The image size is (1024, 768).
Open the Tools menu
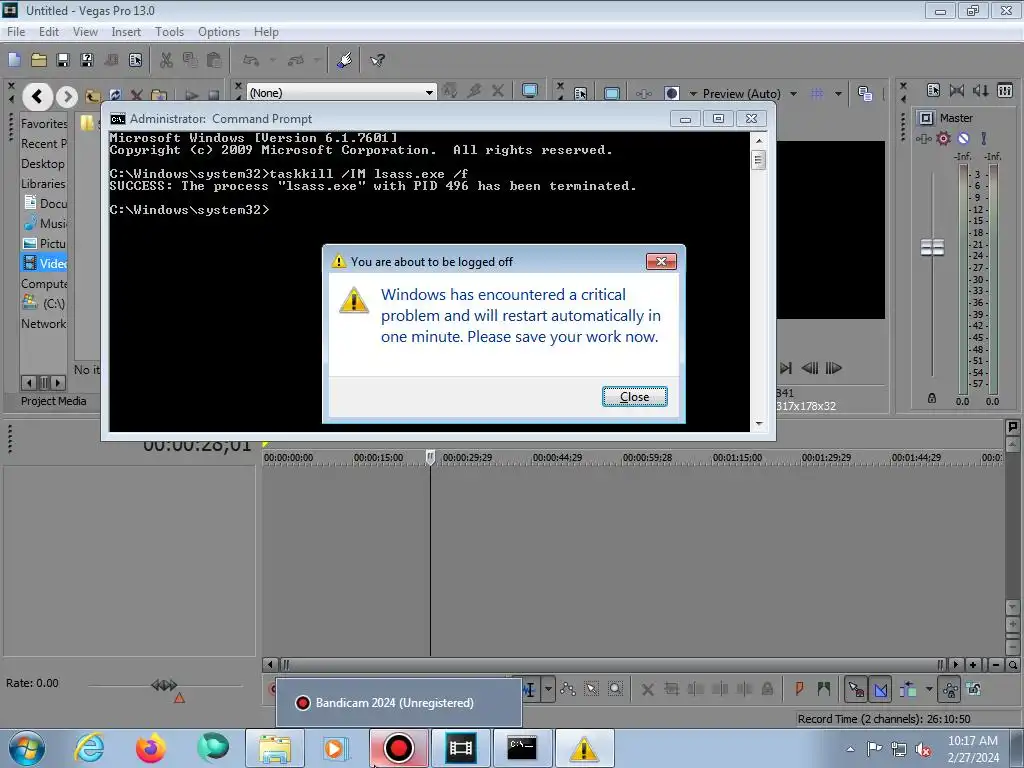tap(169, 32)
